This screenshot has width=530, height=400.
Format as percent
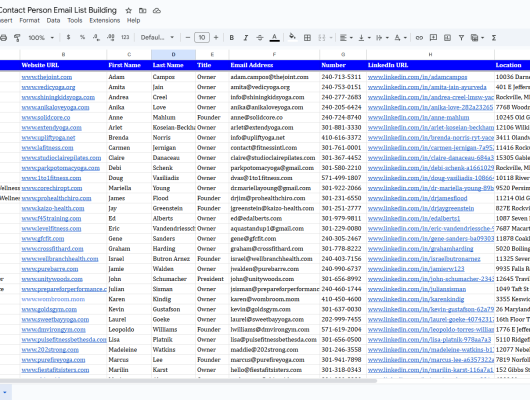click(82, 37)
